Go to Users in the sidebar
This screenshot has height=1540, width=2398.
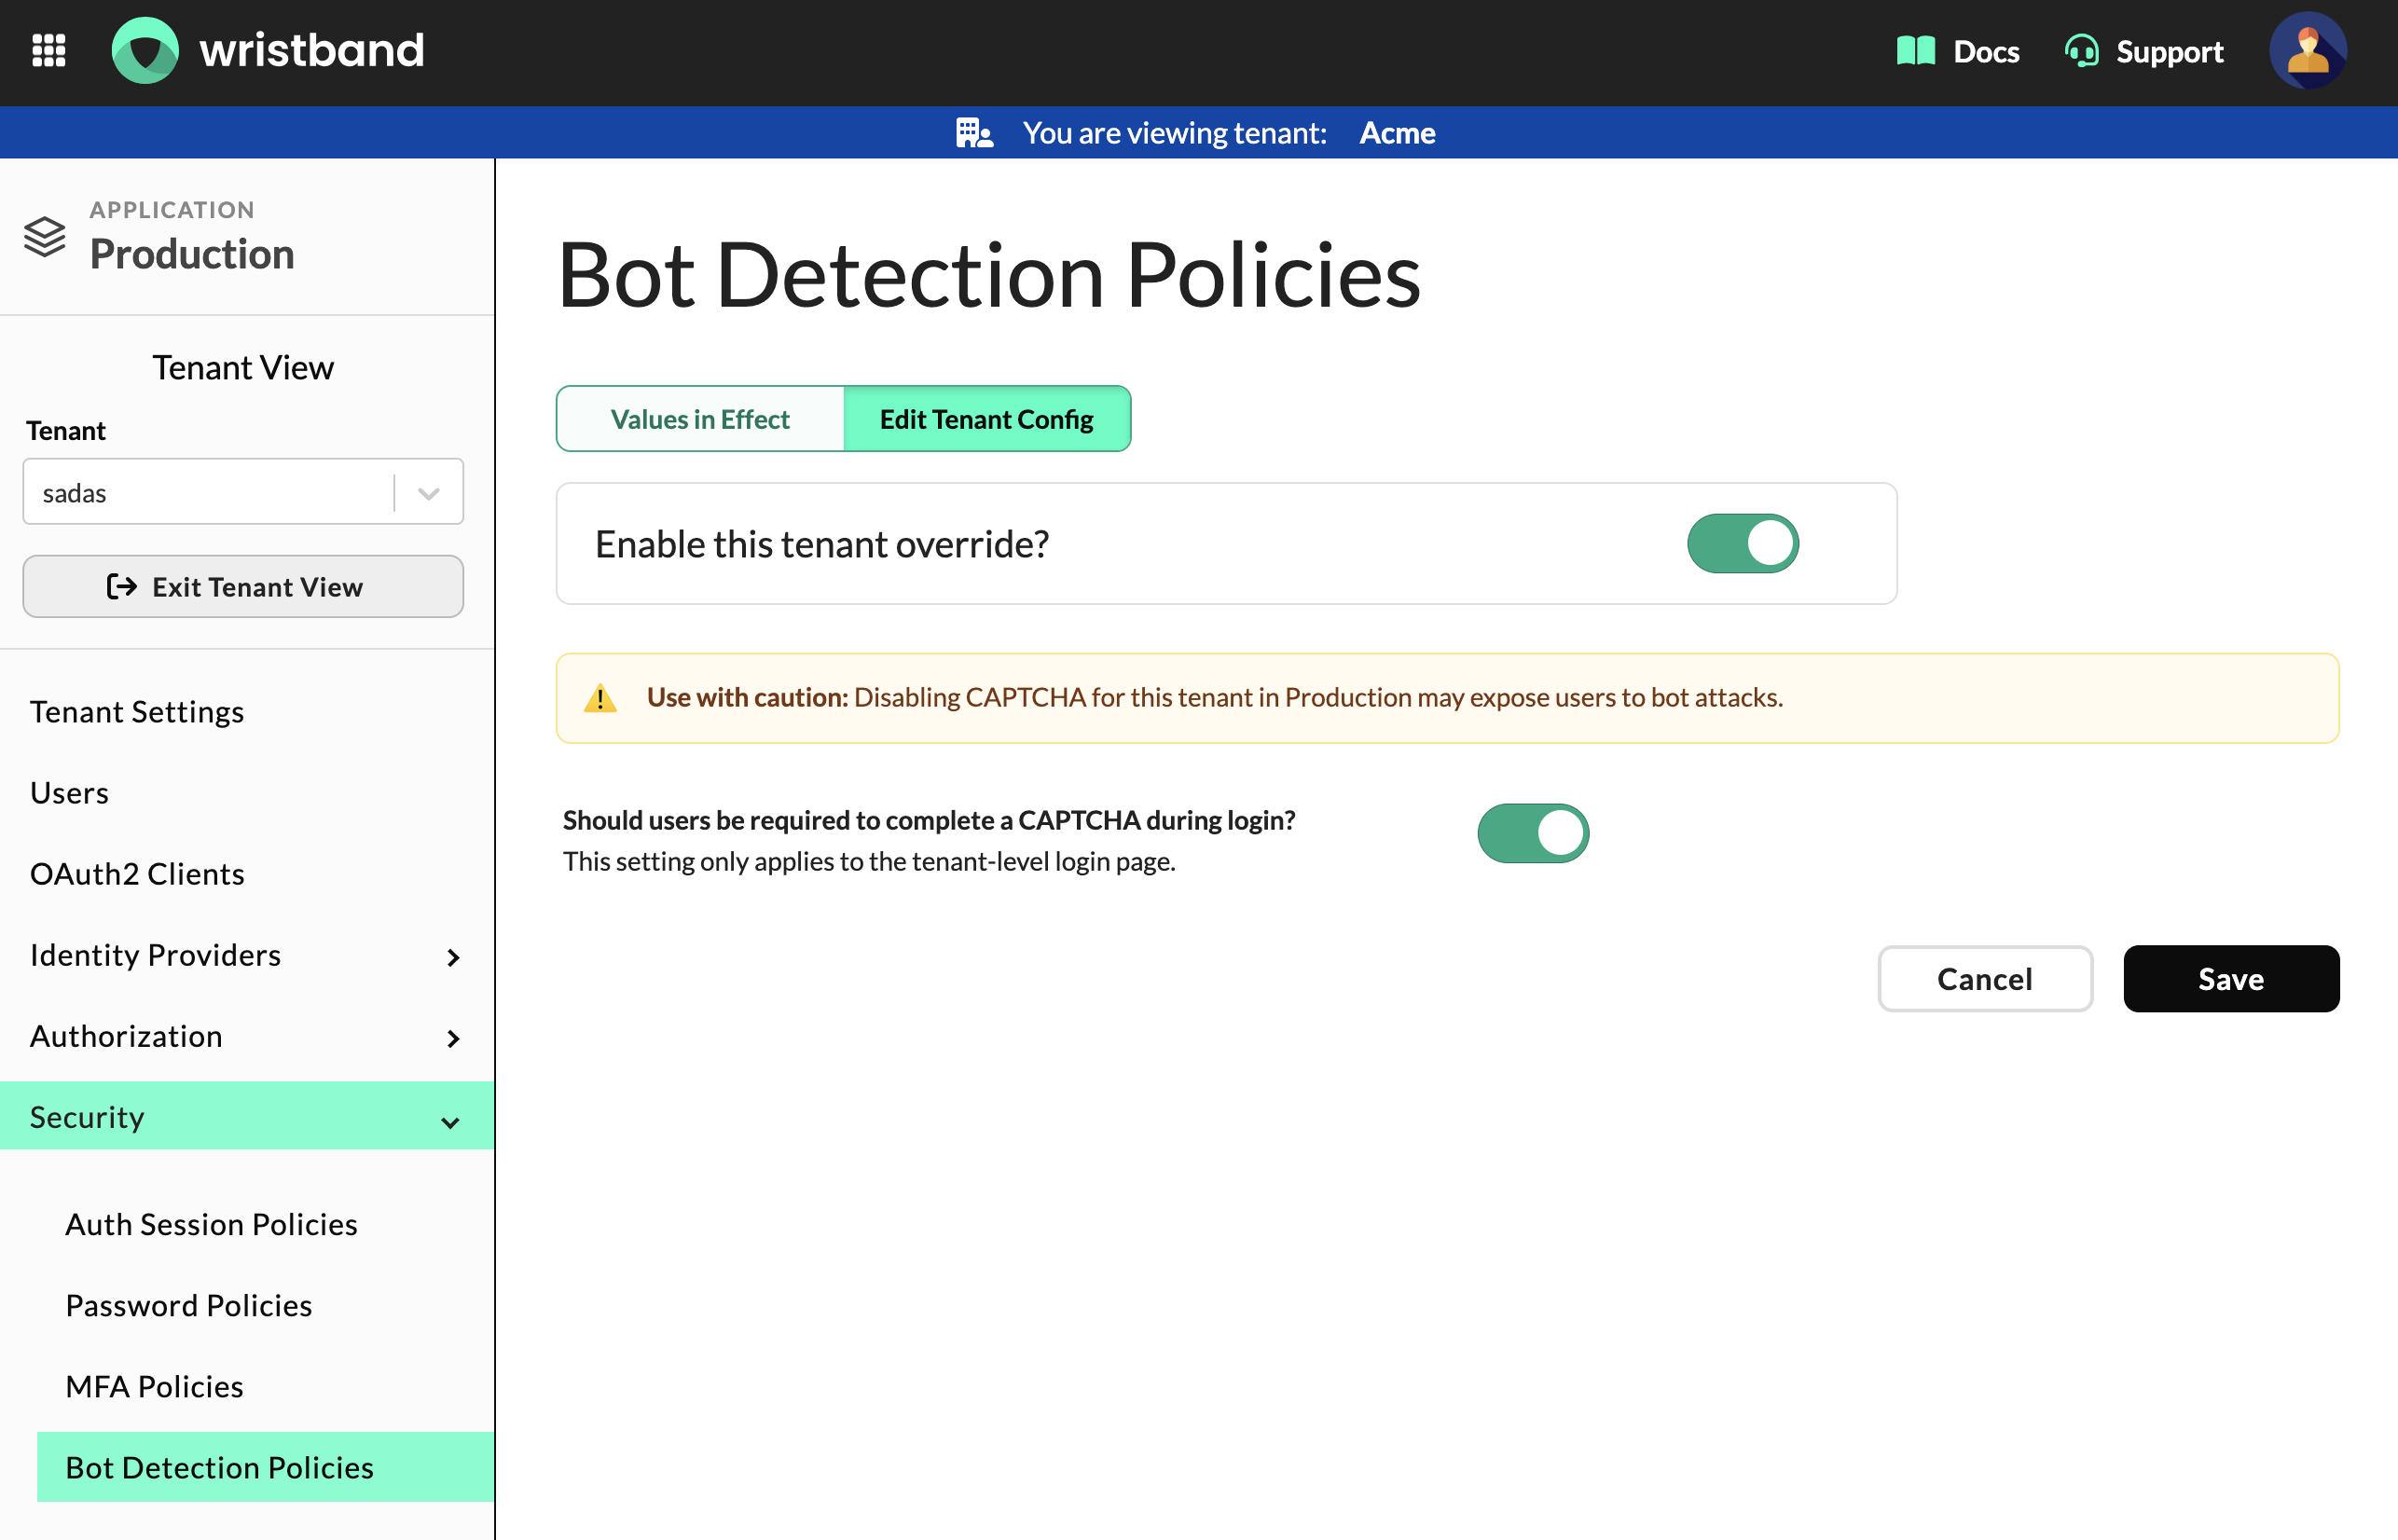click(247, 792)
